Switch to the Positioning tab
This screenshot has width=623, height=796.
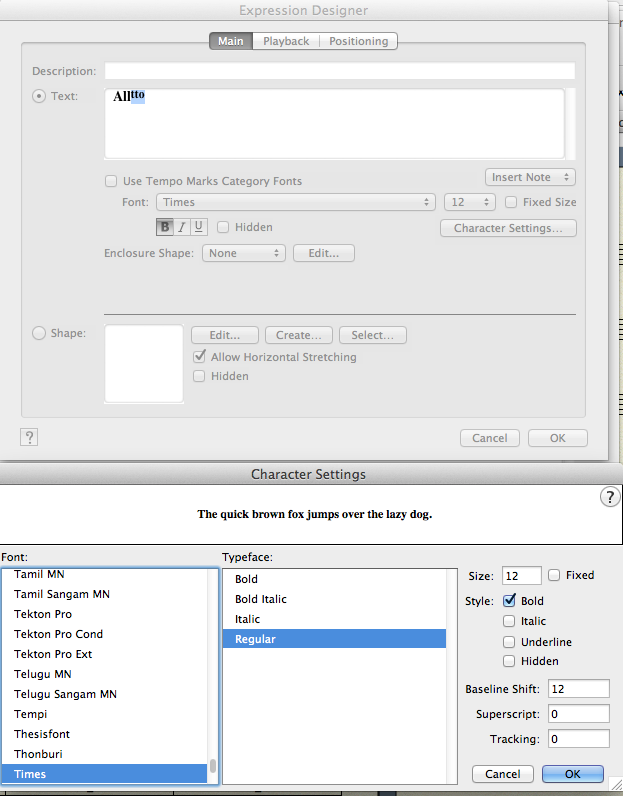coord(358,41)
